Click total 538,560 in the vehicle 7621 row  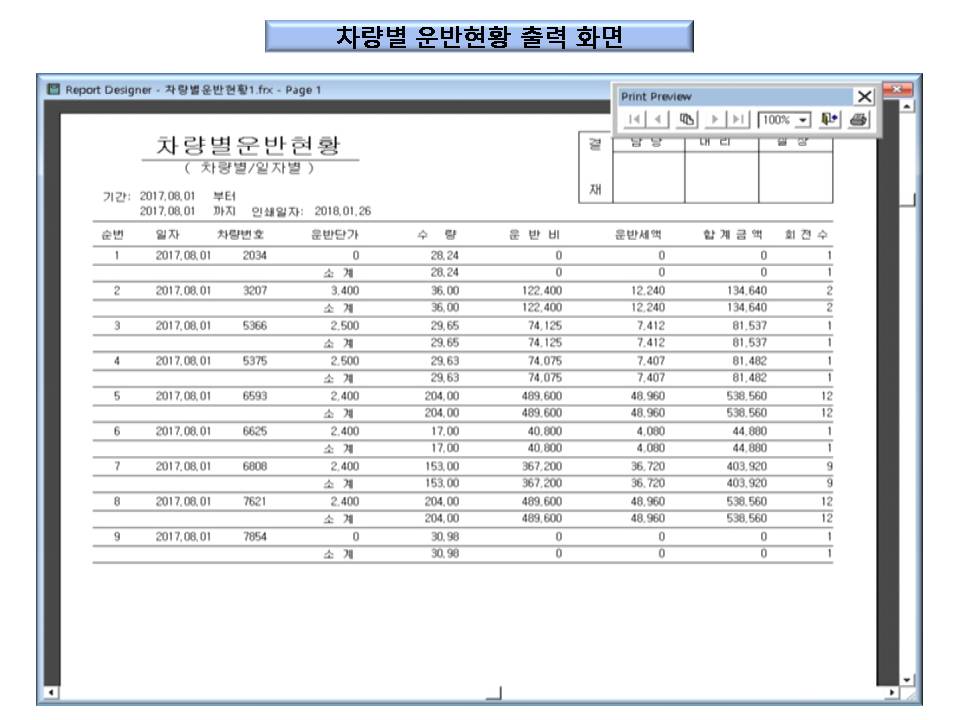(746, 501)
